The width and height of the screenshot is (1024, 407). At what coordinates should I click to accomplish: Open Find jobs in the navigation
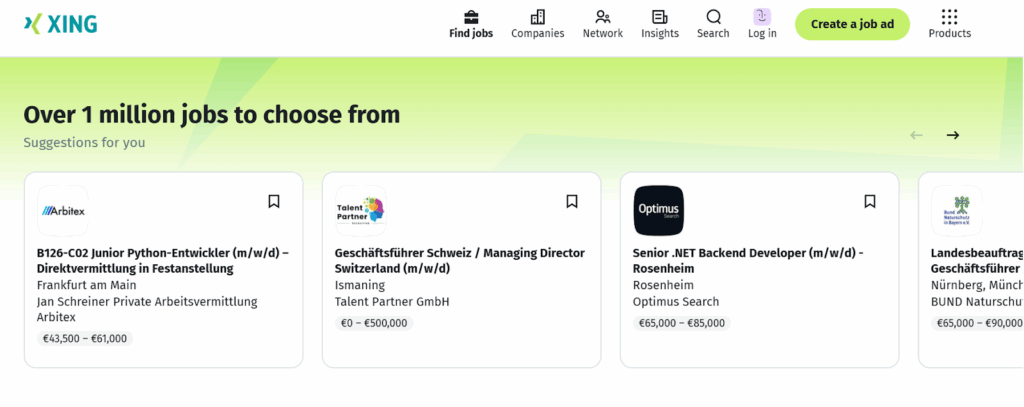click(471, 24)
